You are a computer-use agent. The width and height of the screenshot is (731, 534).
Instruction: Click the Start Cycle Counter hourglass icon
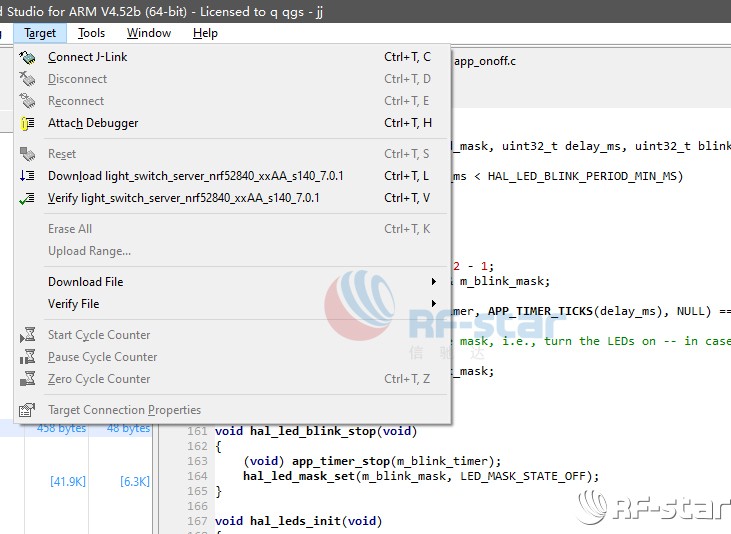click(x=27, y=335)
